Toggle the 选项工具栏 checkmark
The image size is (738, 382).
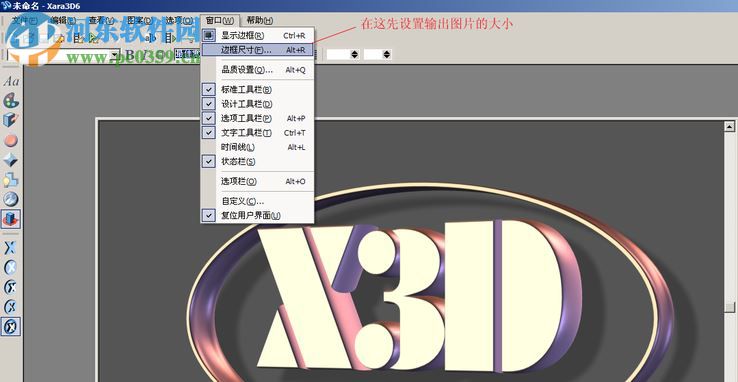(209, 118)
